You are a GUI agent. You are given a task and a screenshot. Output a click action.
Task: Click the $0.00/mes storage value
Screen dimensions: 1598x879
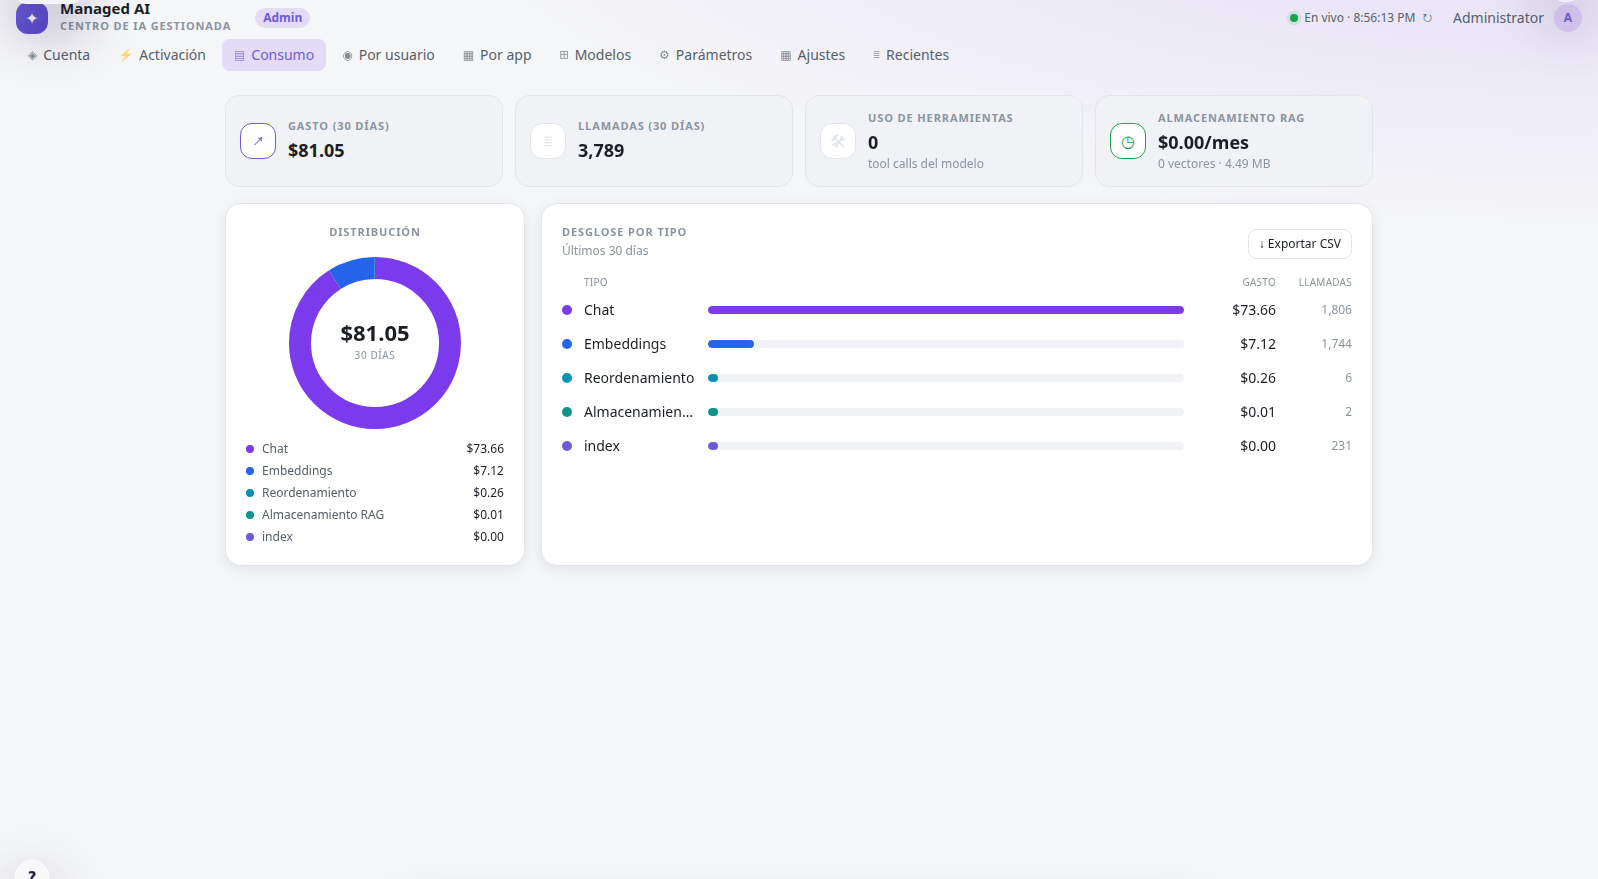pos(1203,143)
